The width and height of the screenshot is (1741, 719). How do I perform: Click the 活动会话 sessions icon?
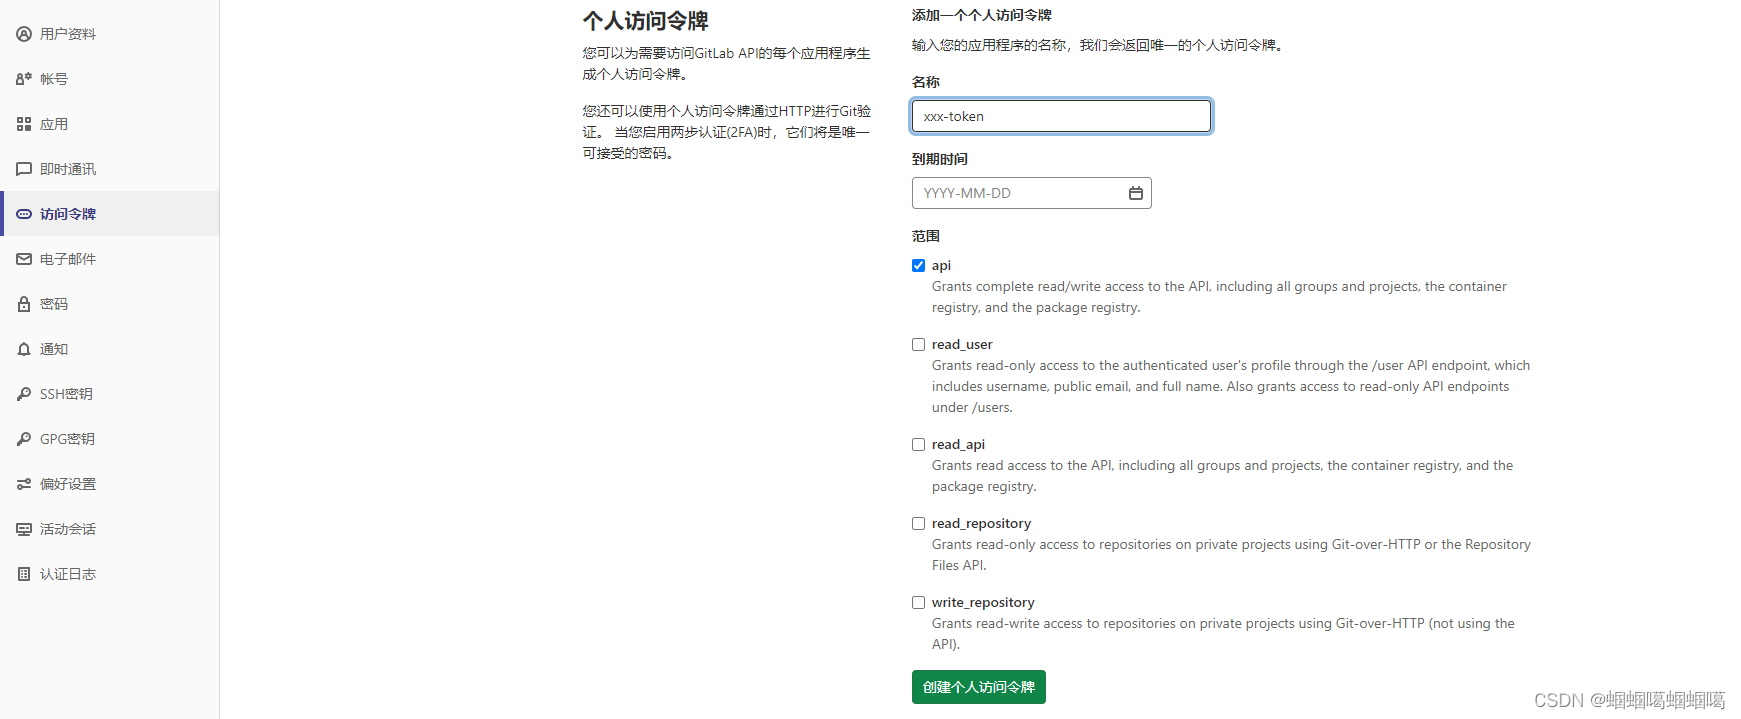pyautogui.click(x=23, y=528)
